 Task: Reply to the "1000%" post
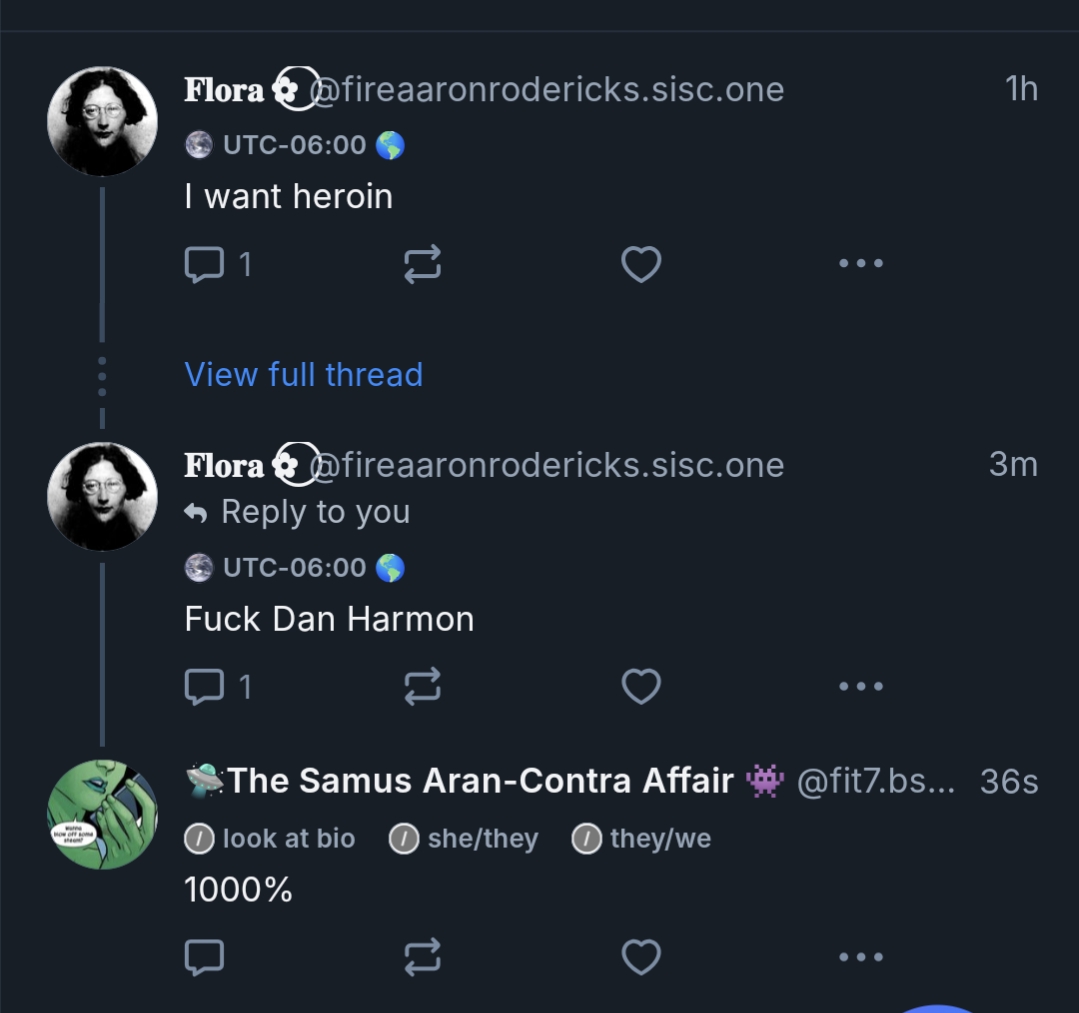(x=205, y=957)
